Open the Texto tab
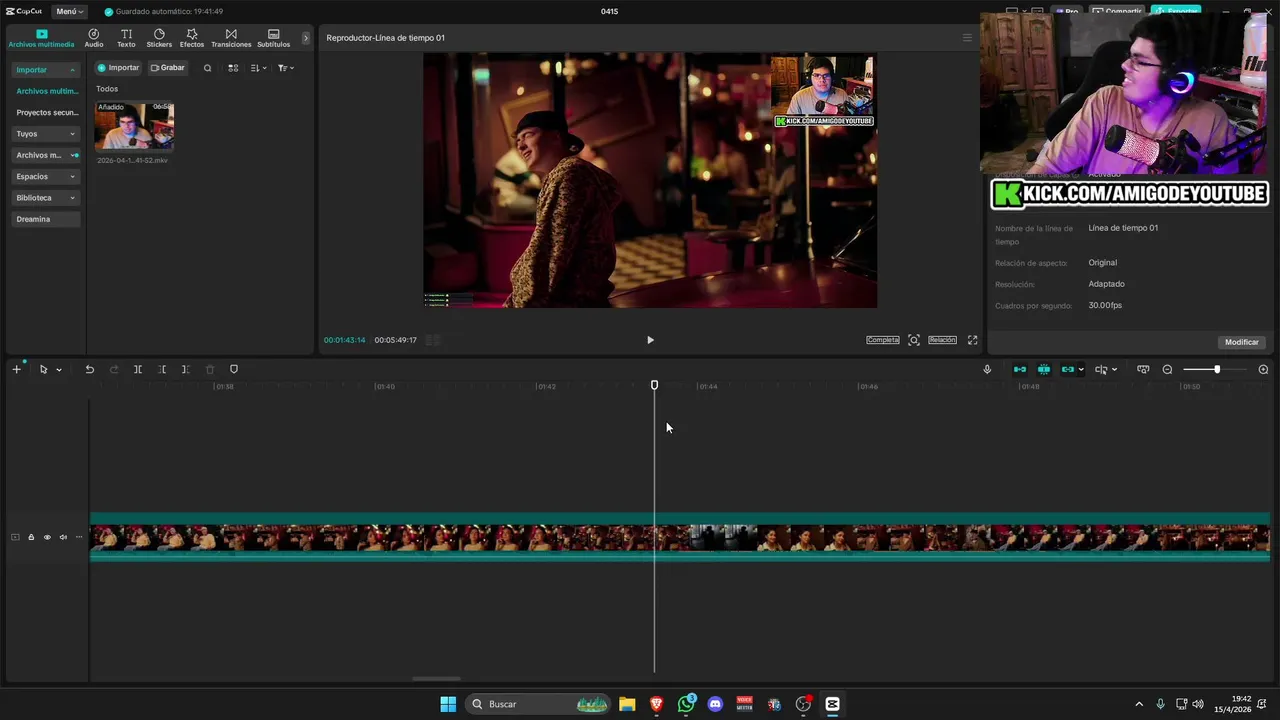The width and height of the screenshot is (1280, 720). (126, 38)
